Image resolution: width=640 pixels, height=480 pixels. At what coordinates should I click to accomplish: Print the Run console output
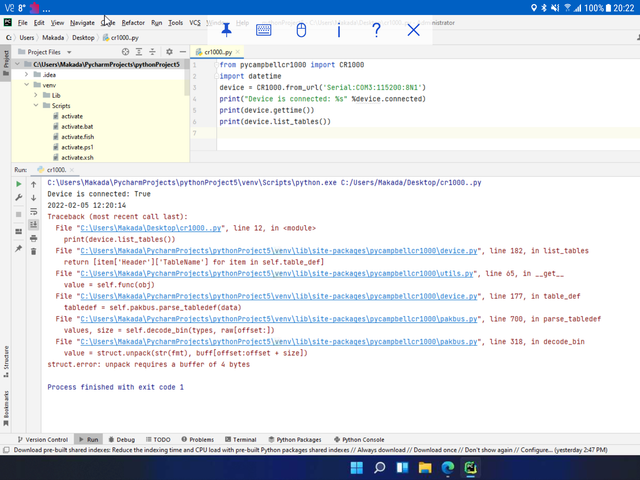pyautogui.click(x=33, y=238)
